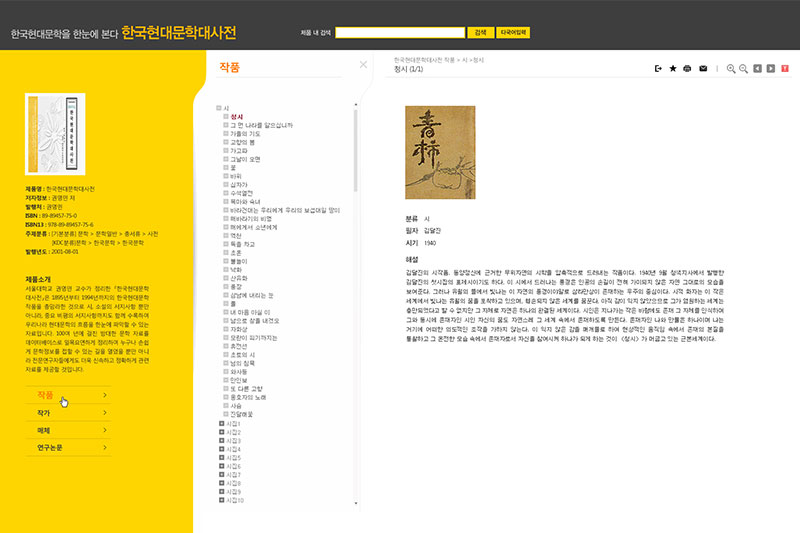Image resolution: width=800 pixels, height=533 pixels.
Task: Select the 자화상 tree item
Action: pos(238,329)
